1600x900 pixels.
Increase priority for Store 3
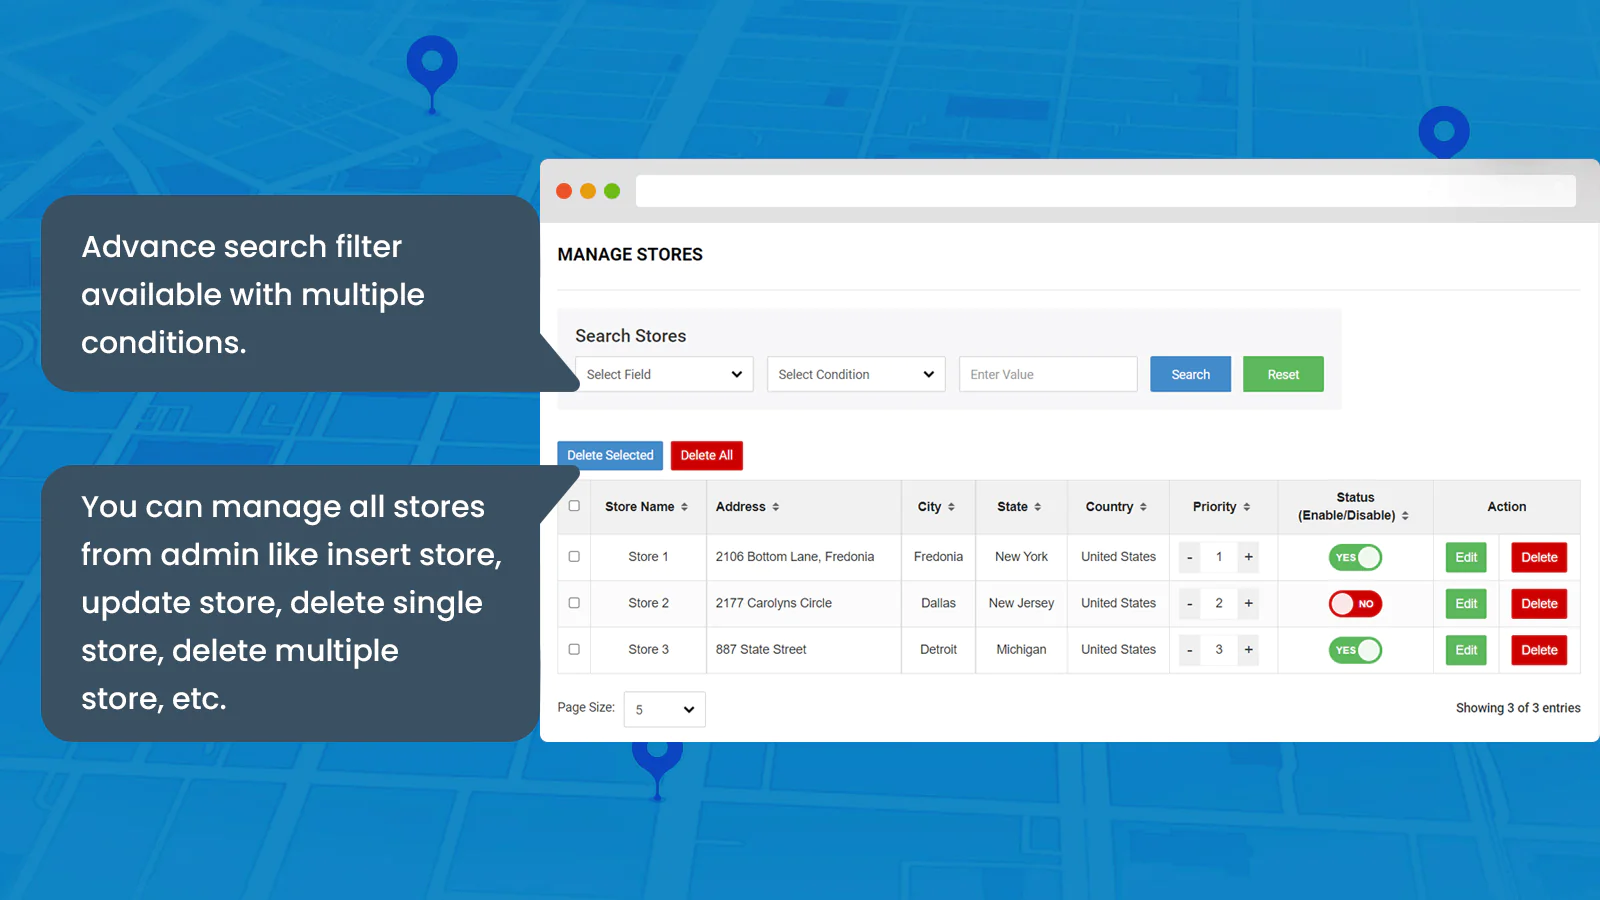click(x=1248, y=650)
